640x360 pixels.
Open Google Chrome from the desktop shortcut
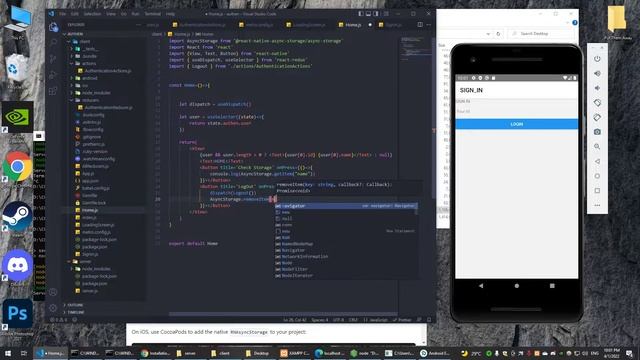coord(17,167)
